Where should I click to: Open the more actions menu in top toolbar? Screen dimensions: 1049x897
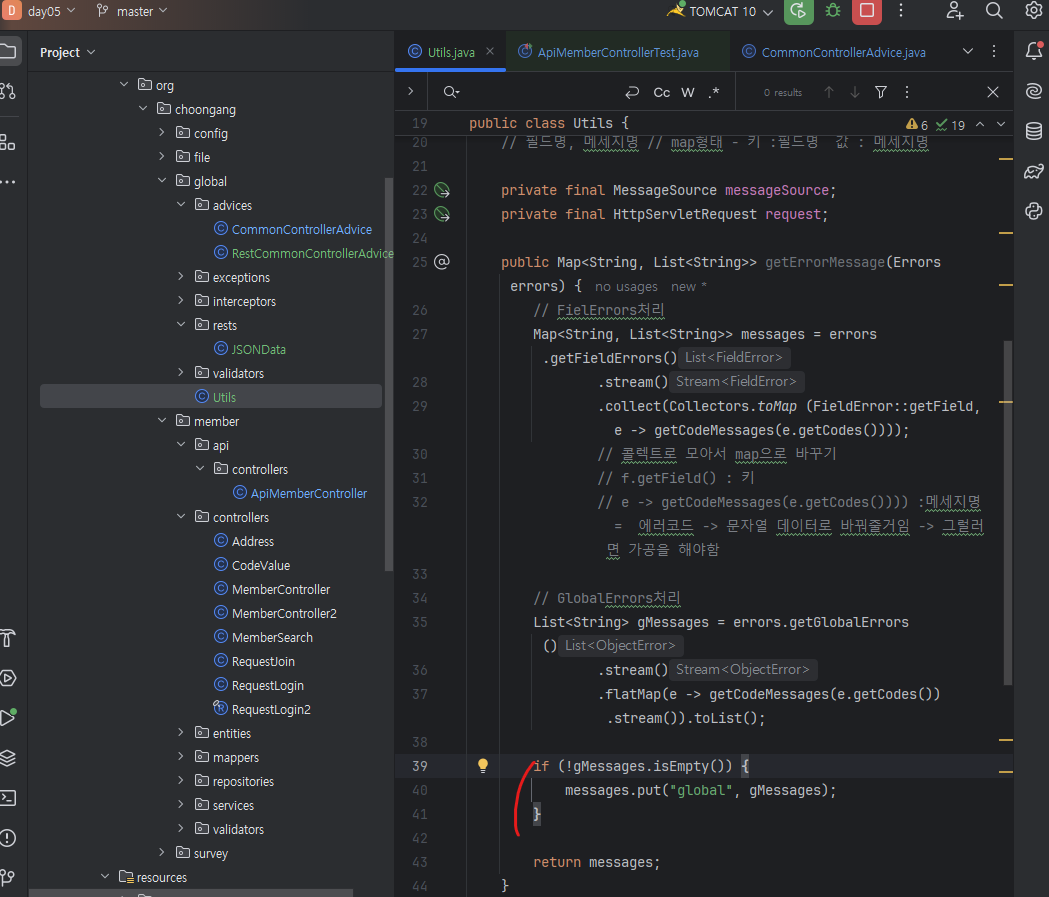[x=901, y=11]
